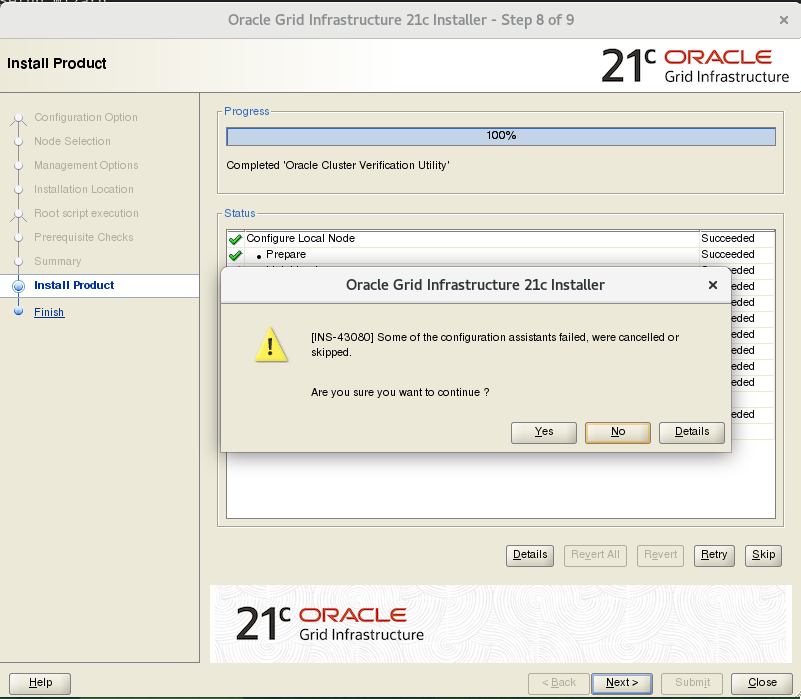This screenshot has width=801, height=699.
Task: Click Succeeded status for Prepare
Action: pyautogui.click(x=727, y=254)
